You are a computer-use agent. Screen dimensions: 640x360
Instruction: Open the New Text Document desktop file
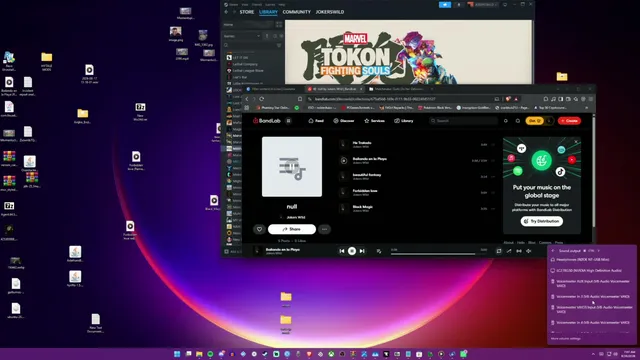coord(96,323)
